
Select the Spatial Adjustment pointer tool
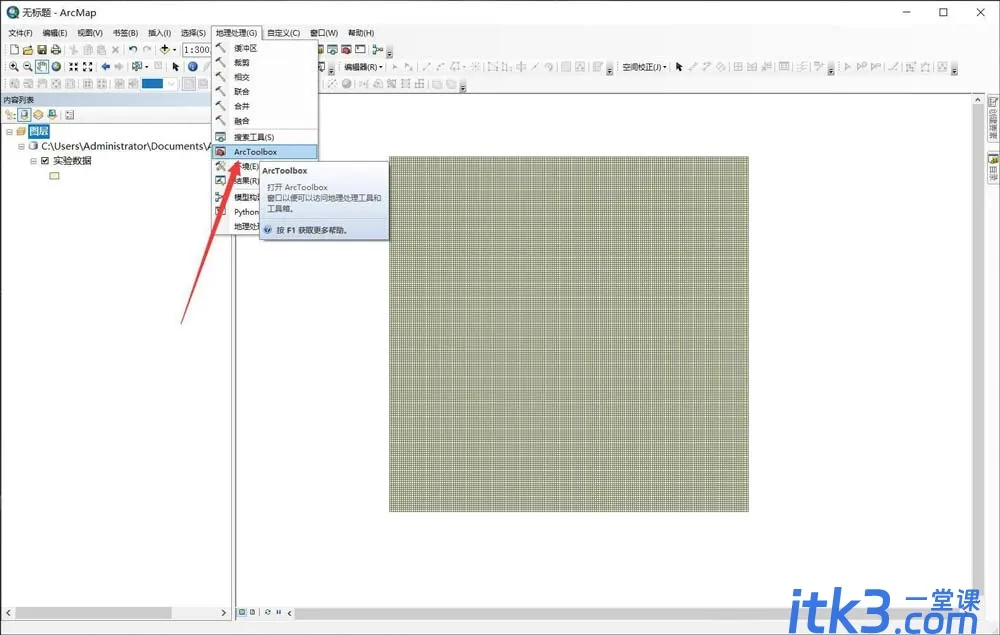click(679, 66)
